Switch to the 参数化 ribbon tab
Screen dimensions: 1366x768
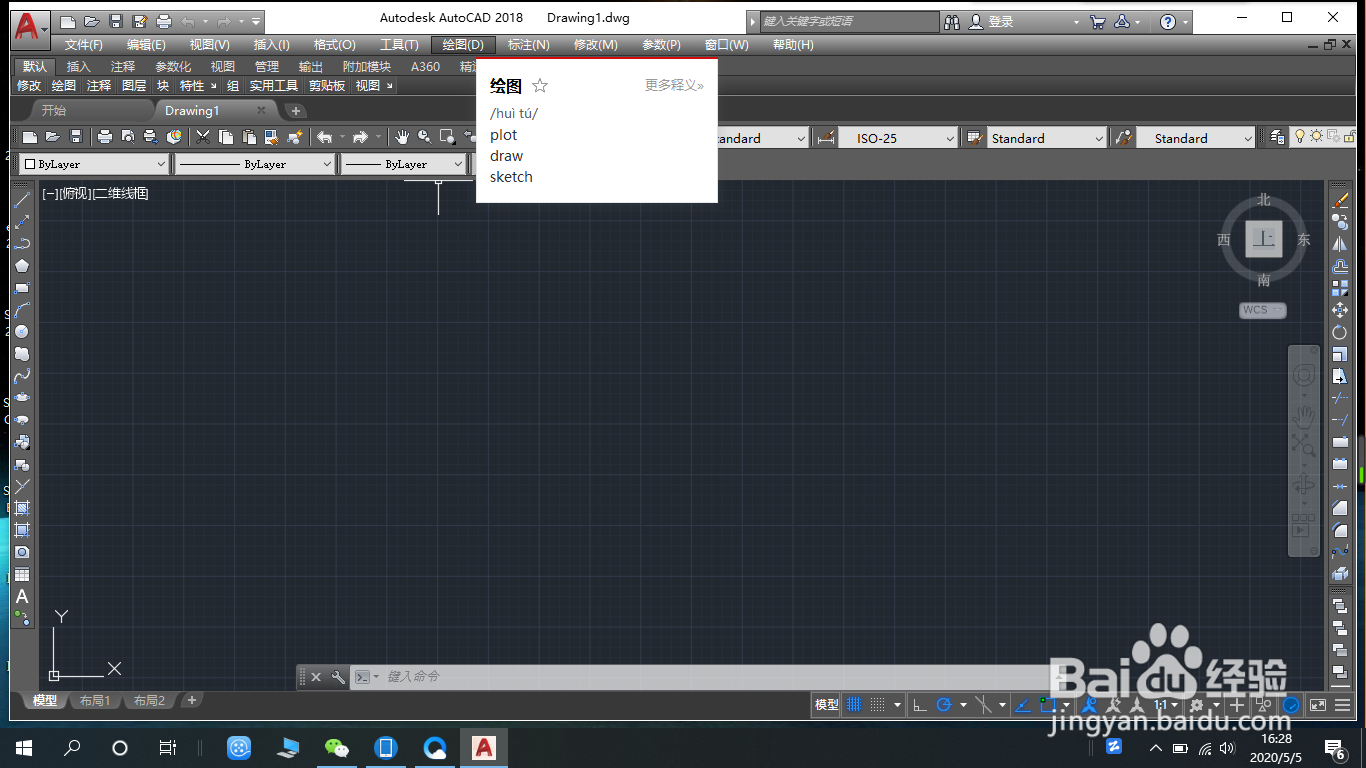pos(173,67)
